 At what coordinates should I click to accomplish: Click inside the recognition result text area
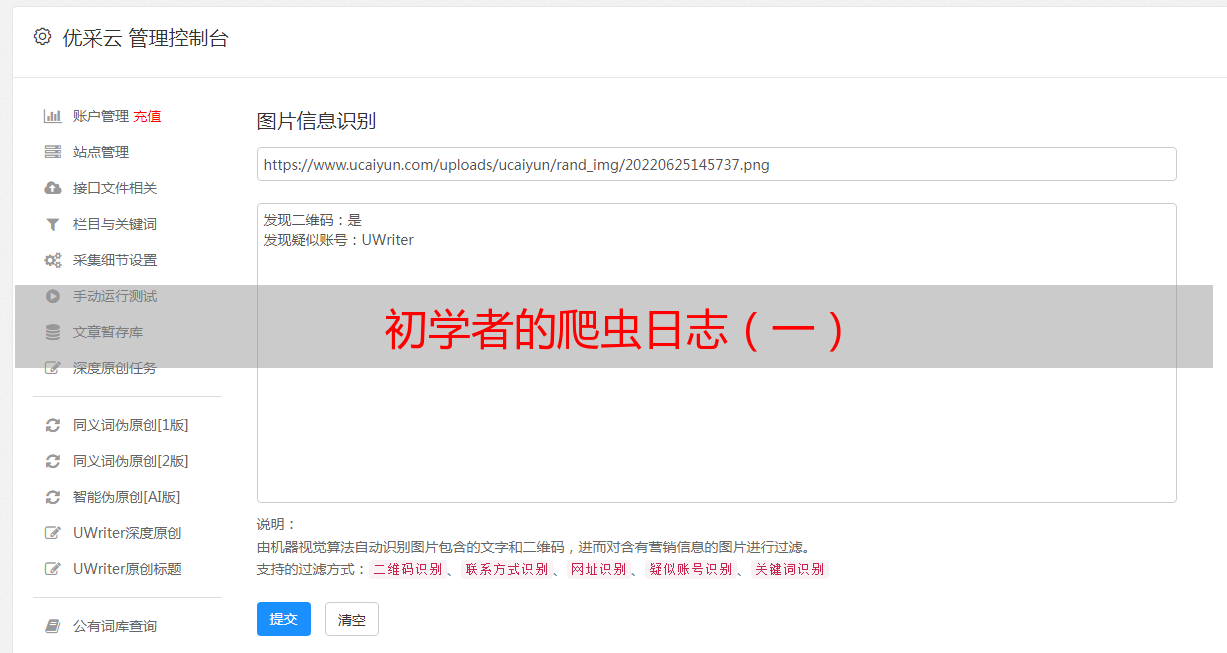tap(716, 353)
